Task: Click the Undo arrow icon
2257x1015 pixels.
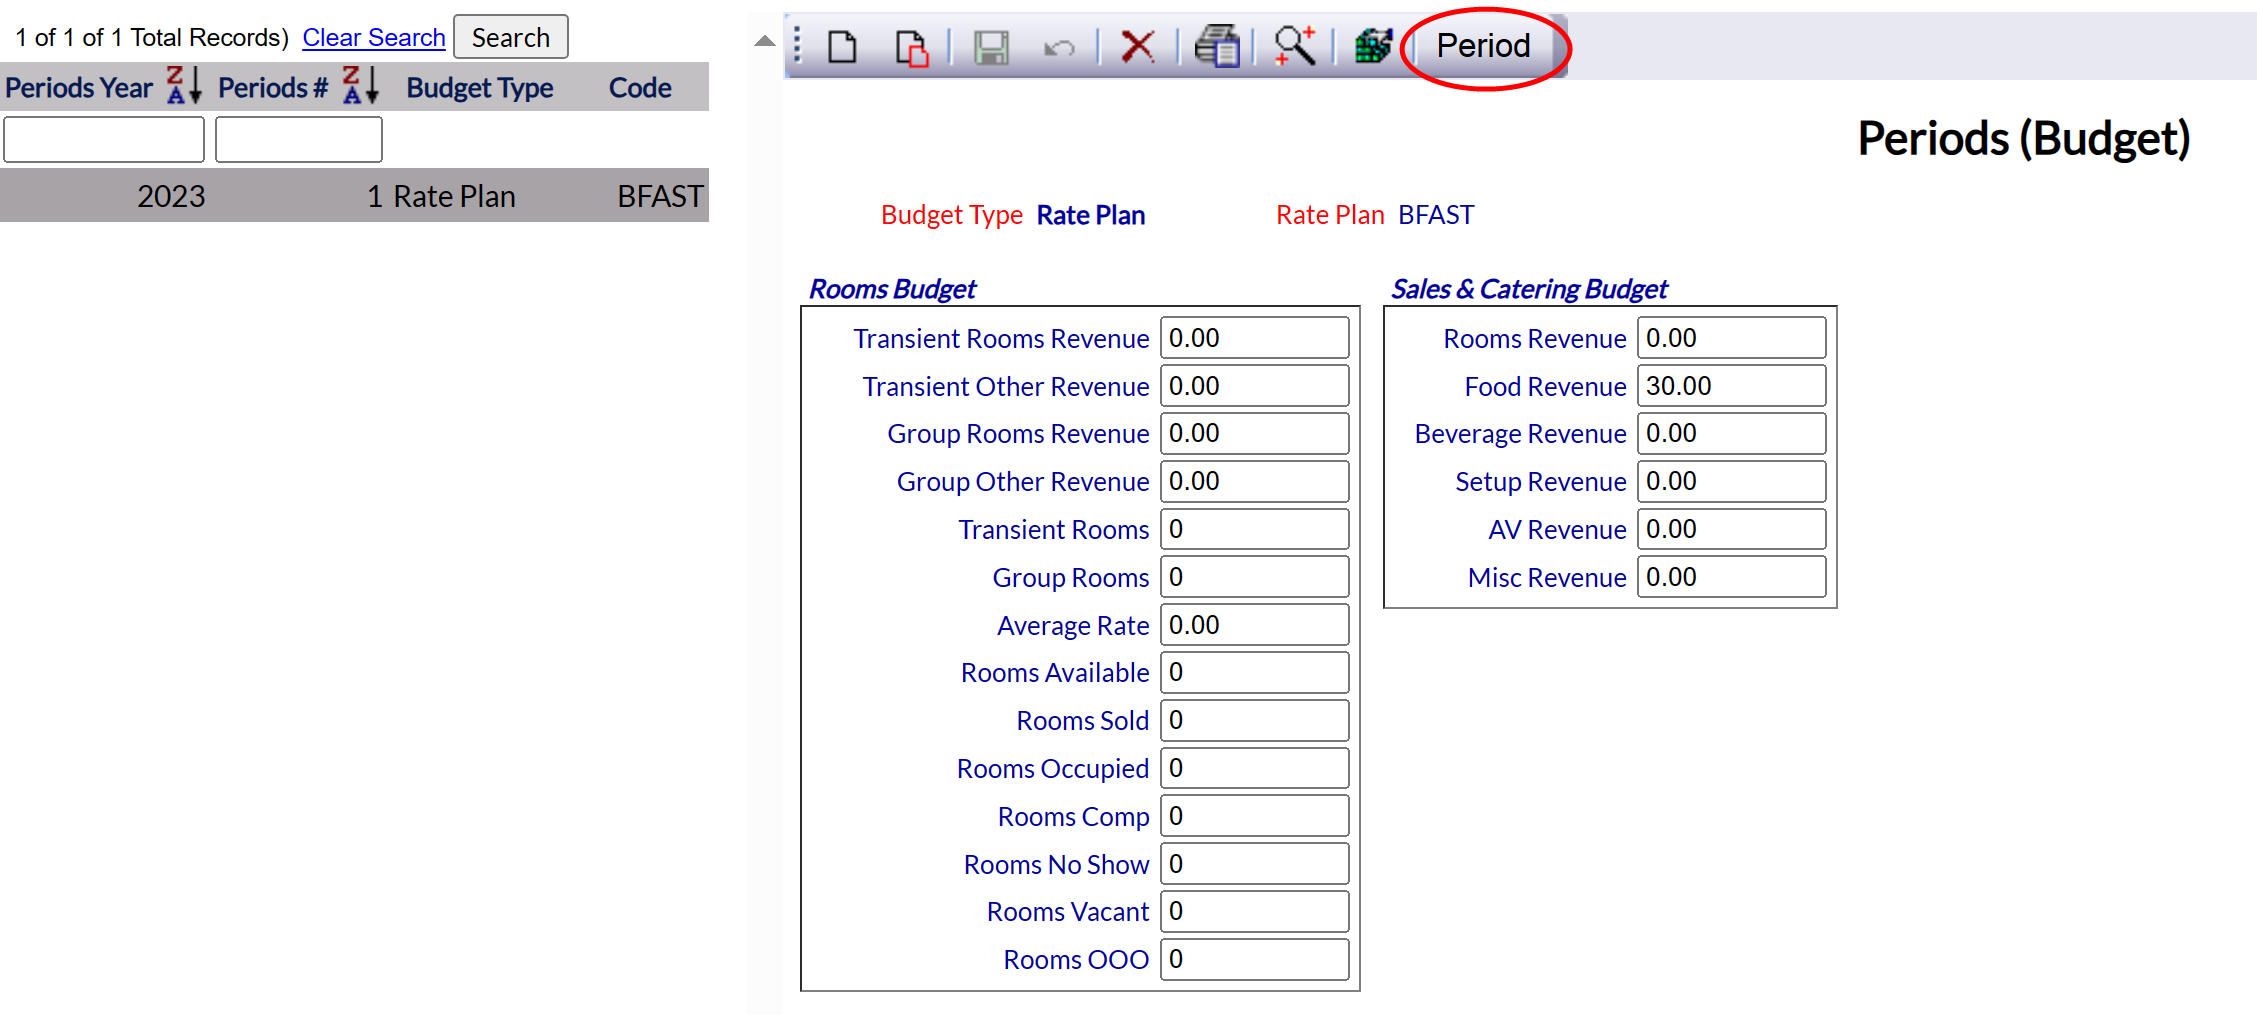Action: [1059, 47]
